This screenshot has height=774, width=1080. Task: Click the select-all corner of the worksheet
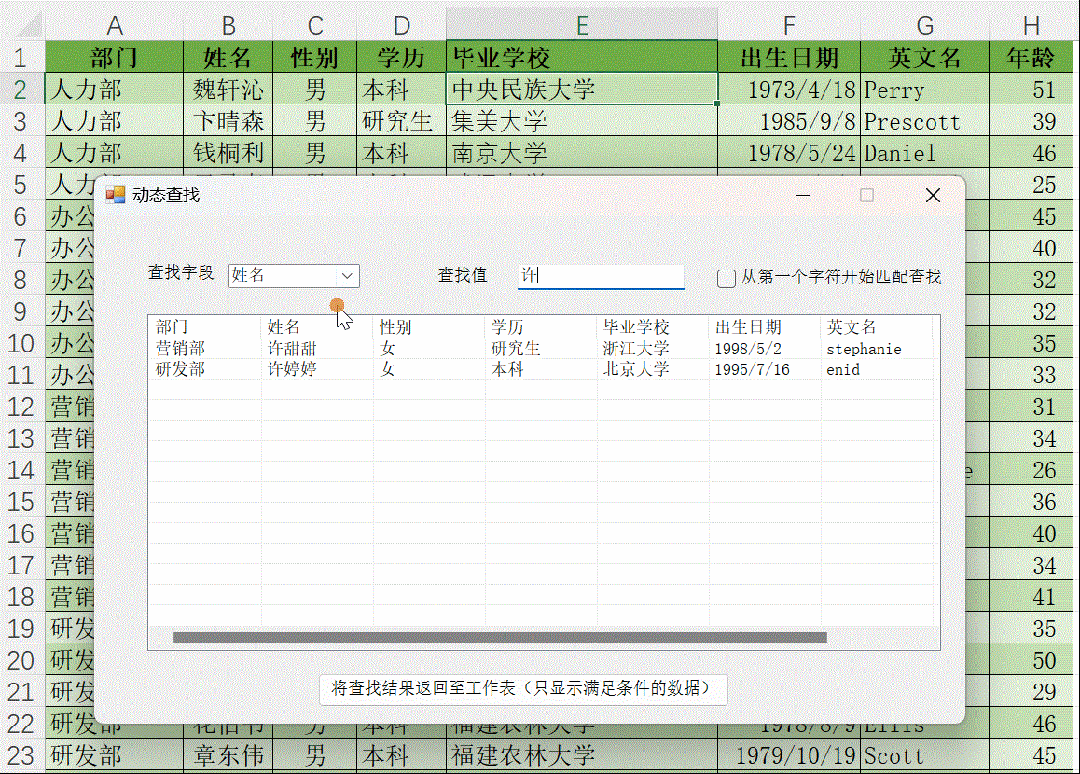(x=28, y=25)
